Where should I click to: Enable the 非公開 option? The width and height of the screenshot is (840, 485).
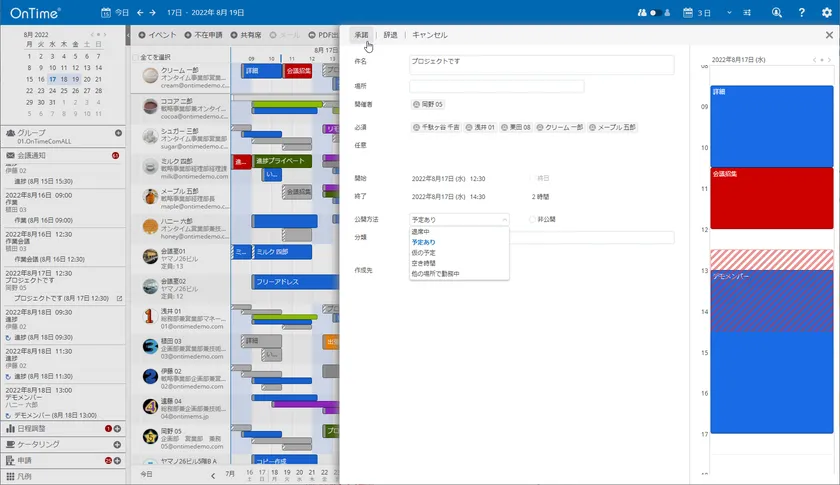(x=534, y=218)
